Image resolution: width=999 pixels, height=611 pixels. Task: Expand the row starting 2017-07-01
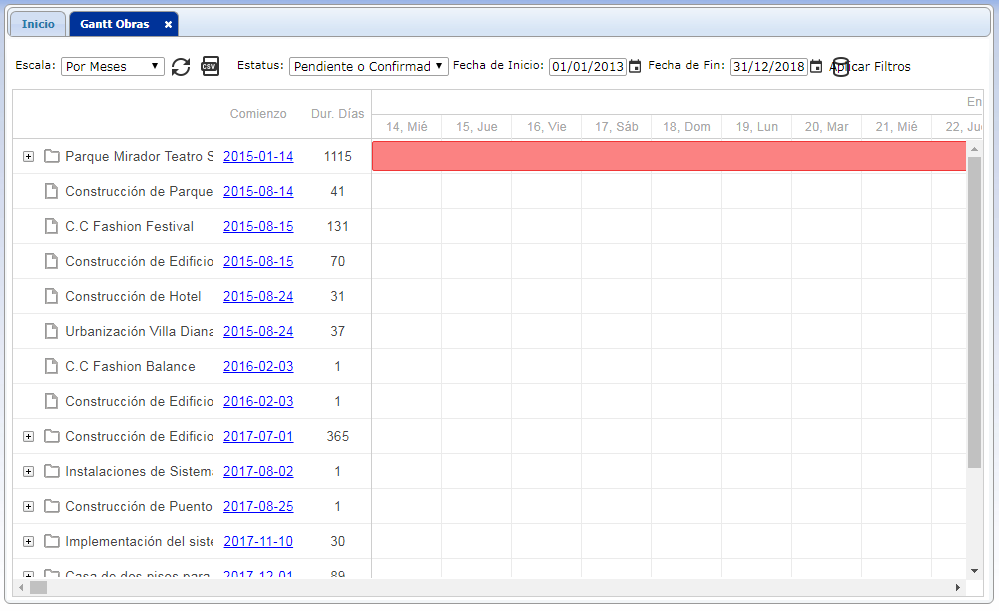click(28, 436)
